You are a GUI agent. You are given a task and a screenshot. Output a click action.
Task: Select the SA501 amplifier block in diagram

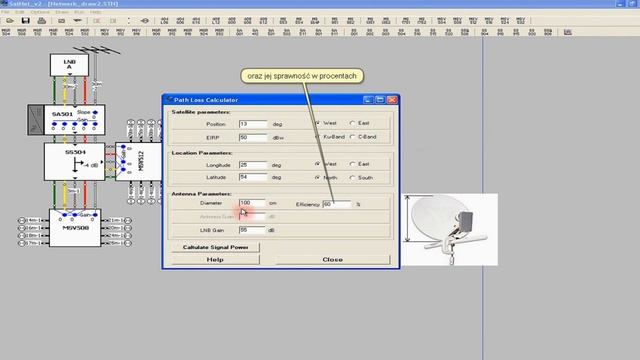(74, 120)
